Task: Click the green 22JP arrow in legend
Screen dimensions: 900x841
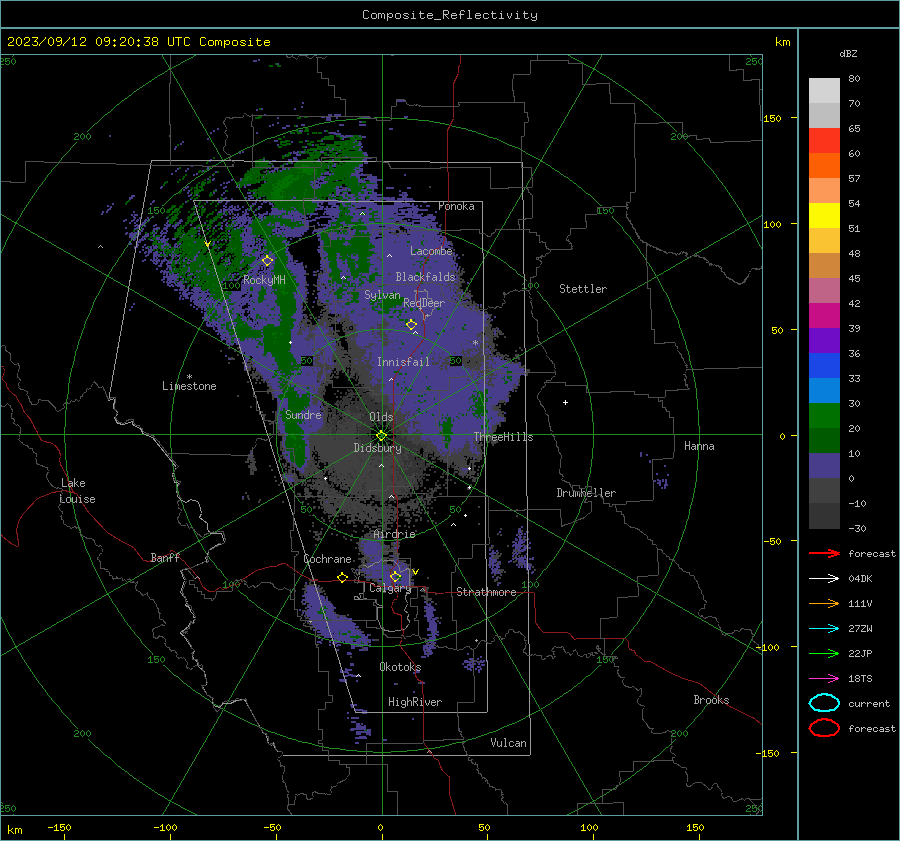Action: point(824,653)
